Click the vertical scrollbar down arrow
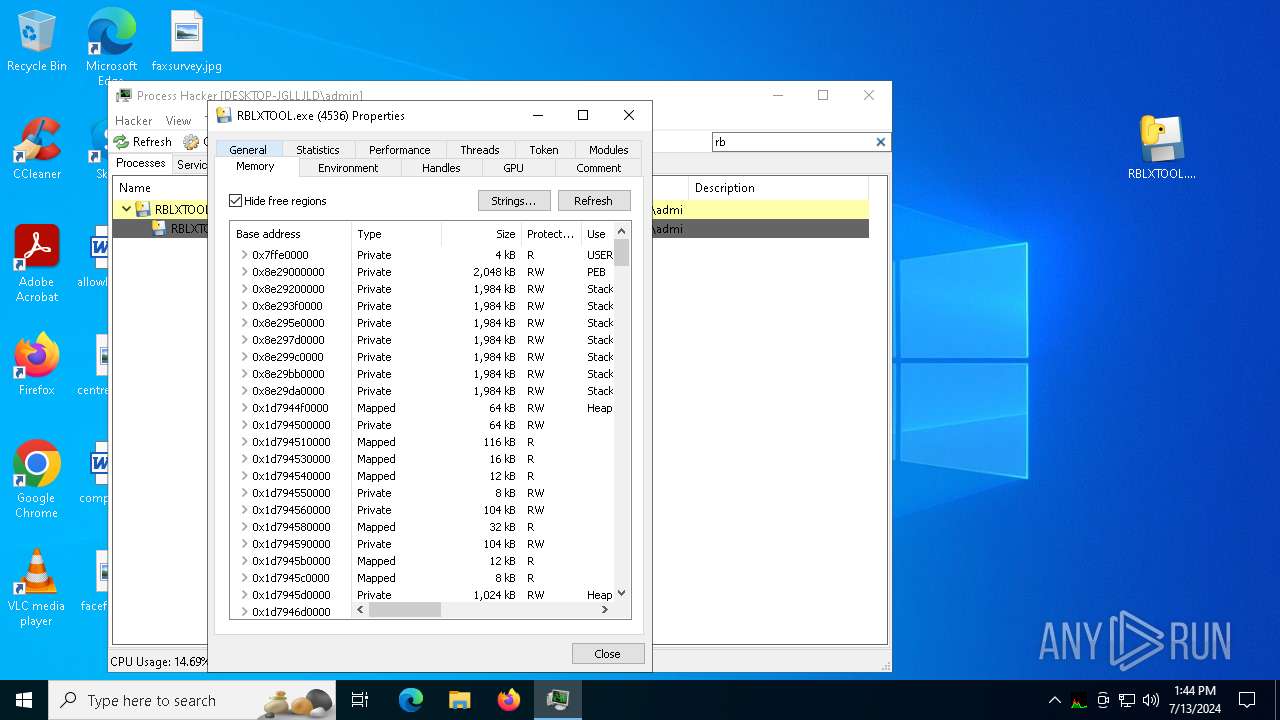The height and width of the screenshot is (720, 1280). [622, 593]
